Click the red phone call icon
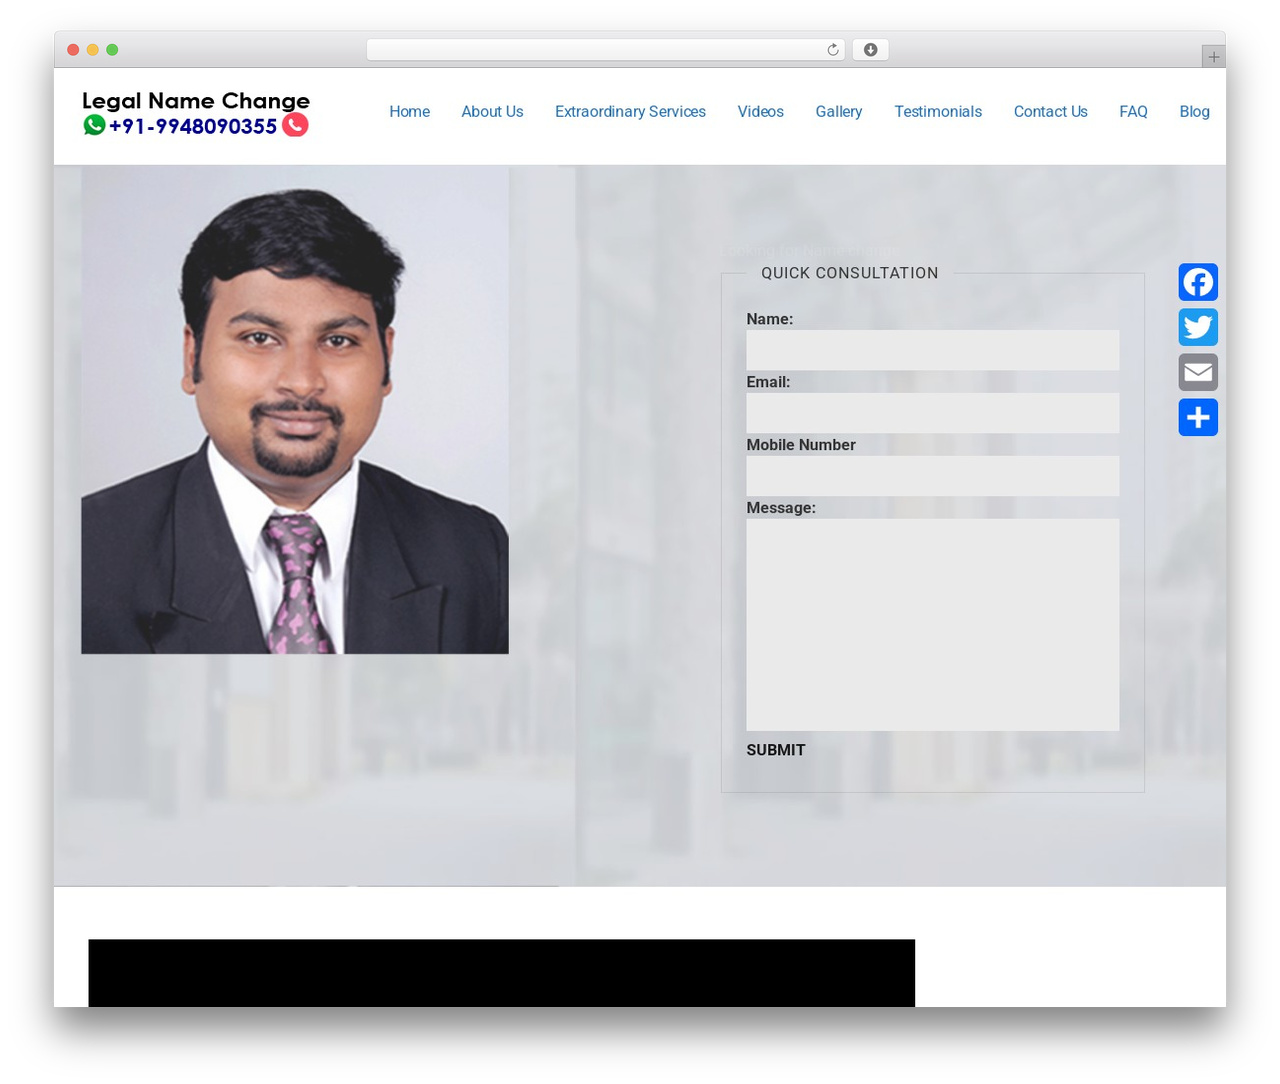Image resolution: width=1280 pixels, height=1084 pixels. (295, 125)
